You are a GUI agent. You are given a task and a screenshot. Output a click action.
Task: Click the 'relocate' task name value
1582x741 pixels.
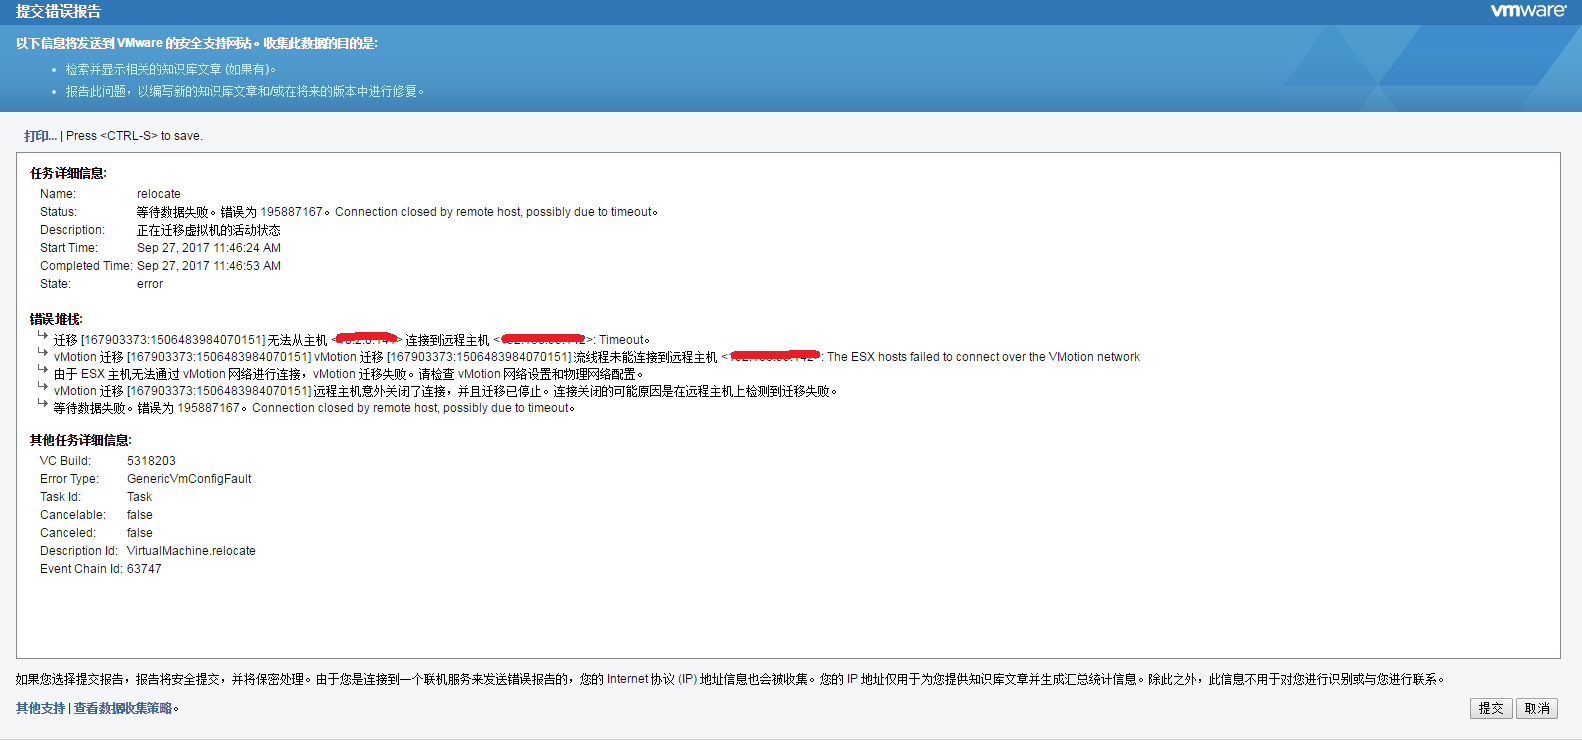coord(159,194)
